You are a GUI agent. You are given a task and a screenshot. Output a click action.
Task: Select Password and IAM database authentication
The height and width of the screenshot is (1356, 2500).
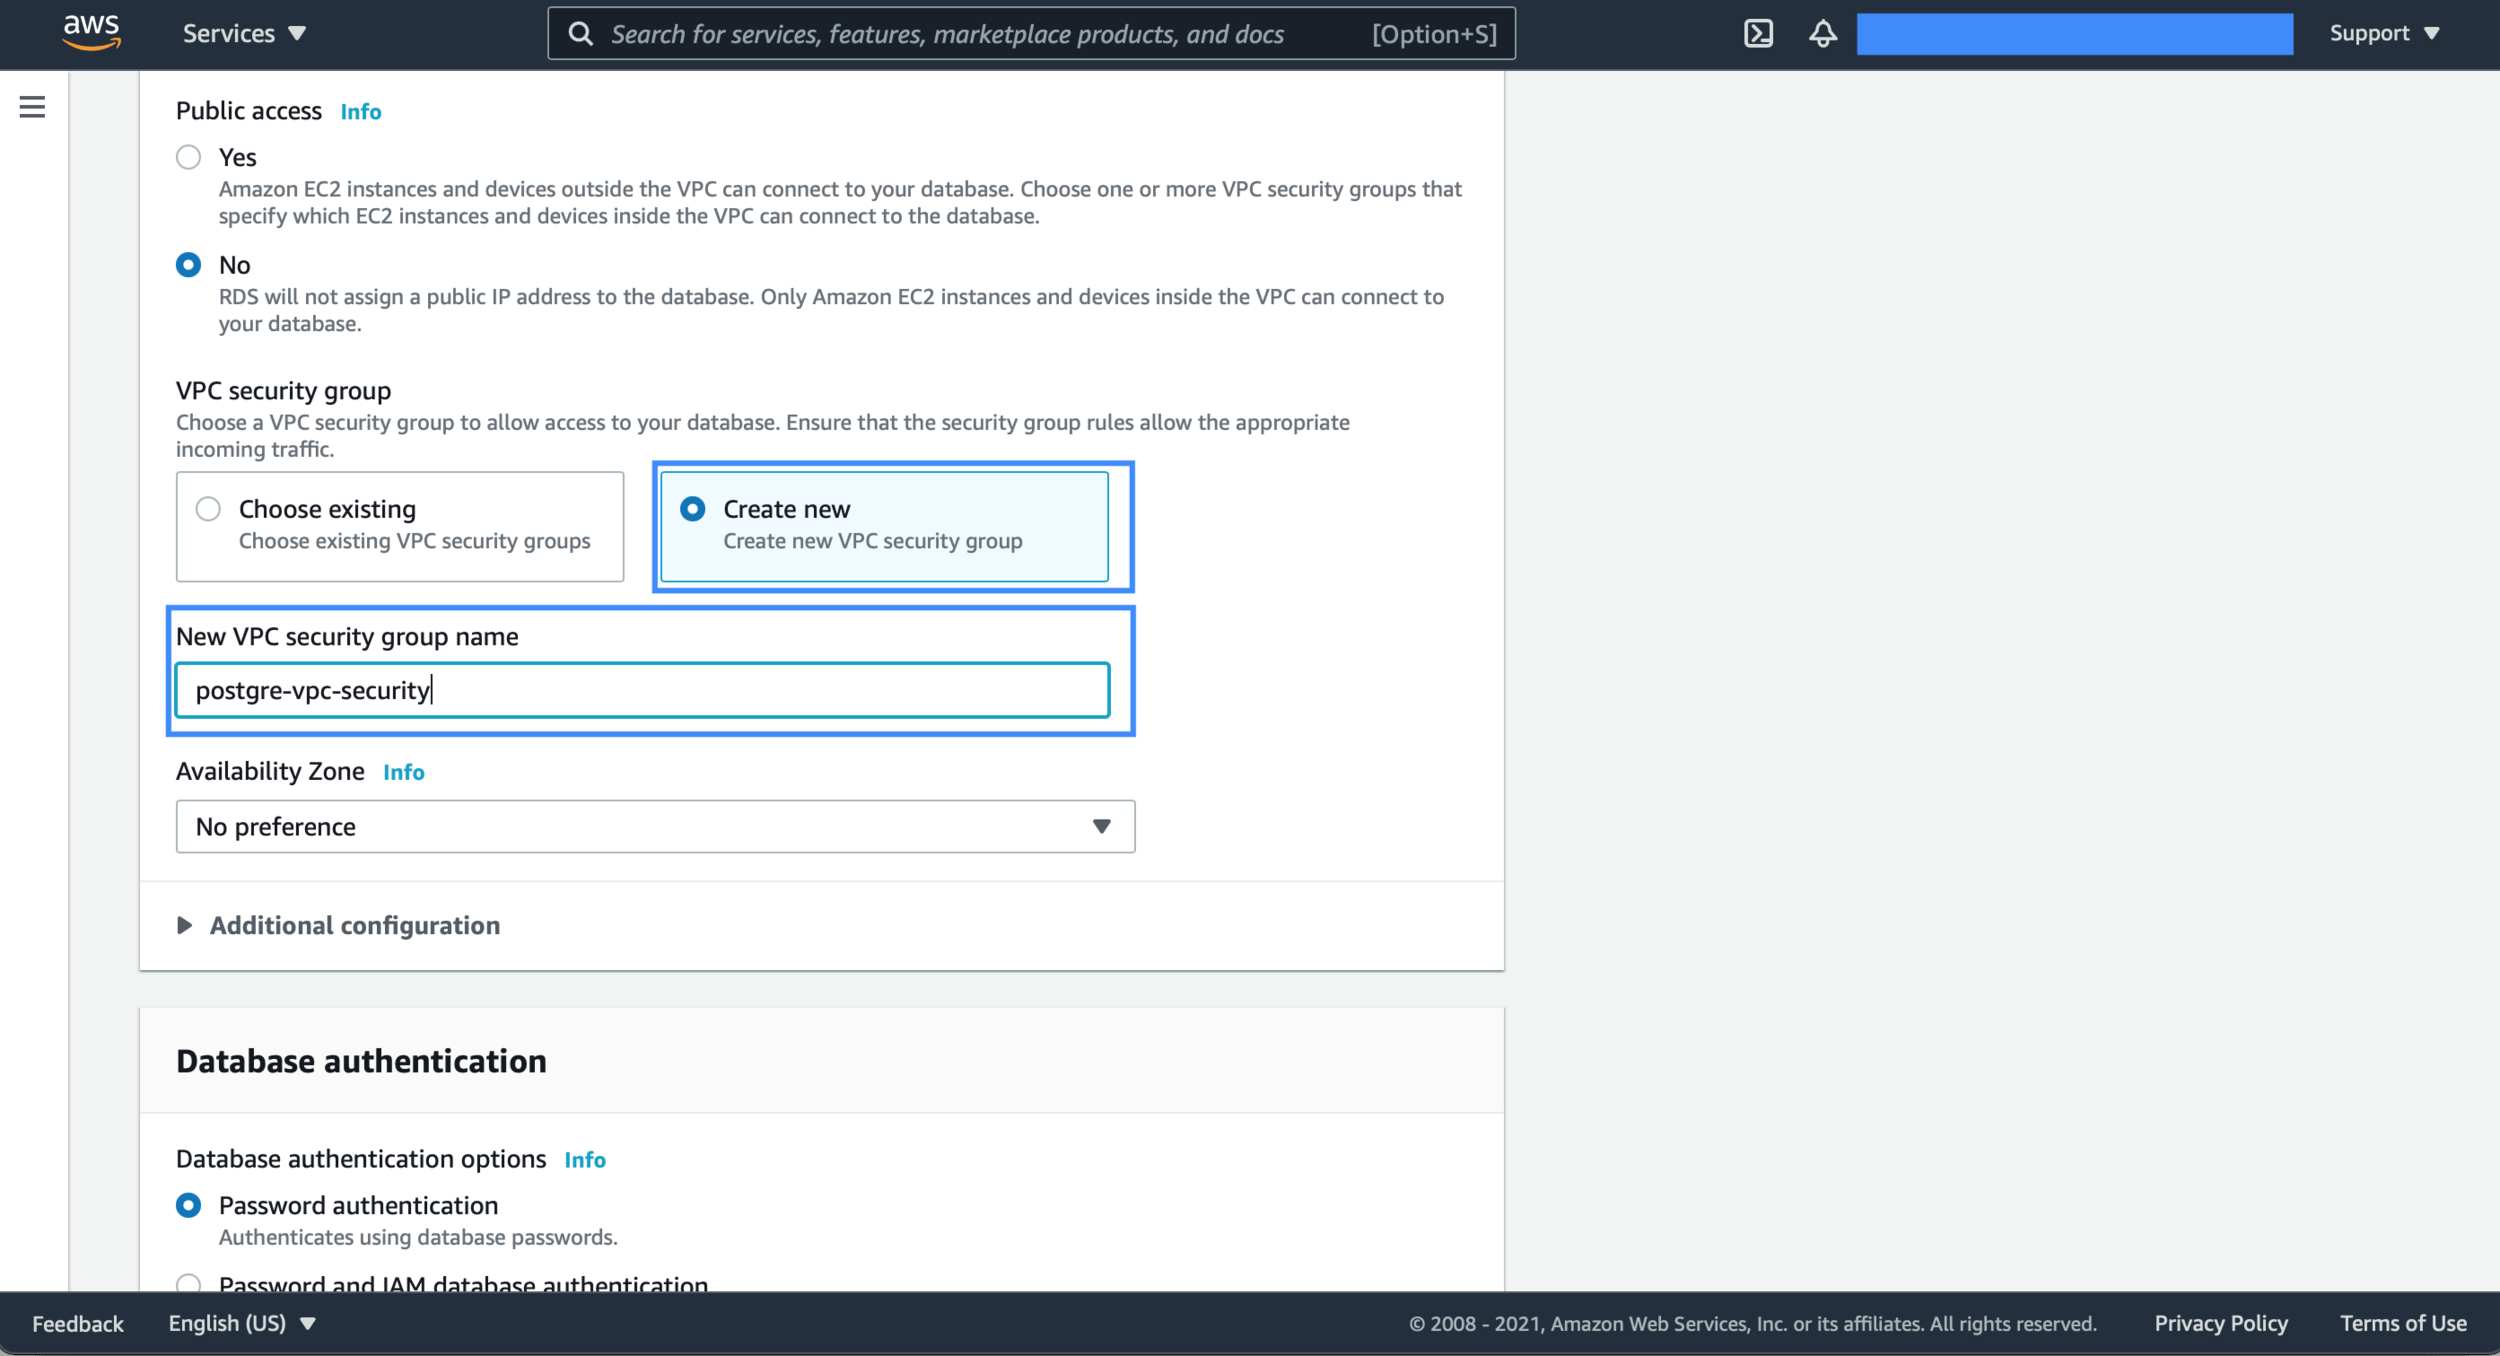coord(189,1284)
